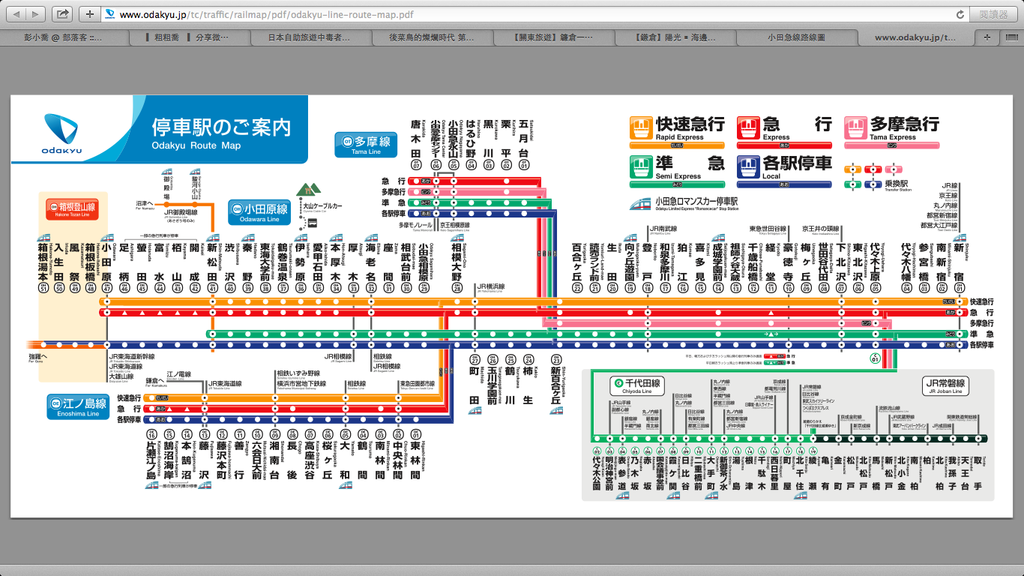Click the red Express train legend icon
1024x576 pixels.
click(x=748, y=127)
